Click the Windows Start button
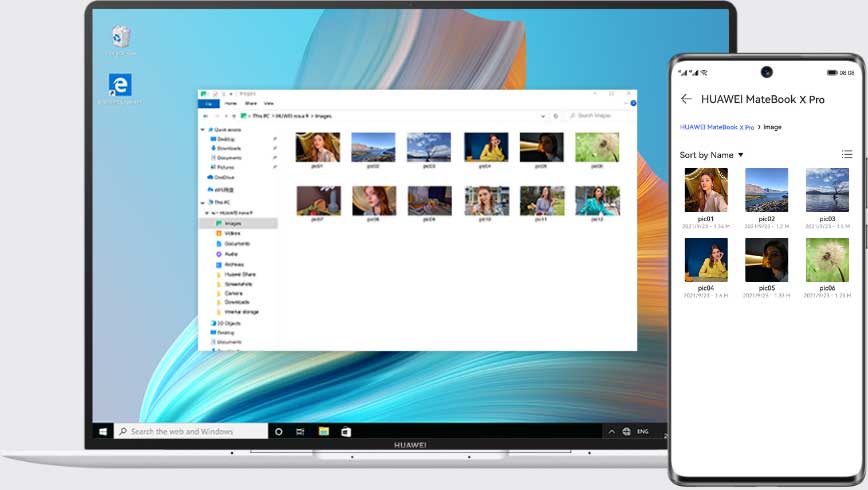The height and width of the screenshot is (490, 868). coord(103,431)
